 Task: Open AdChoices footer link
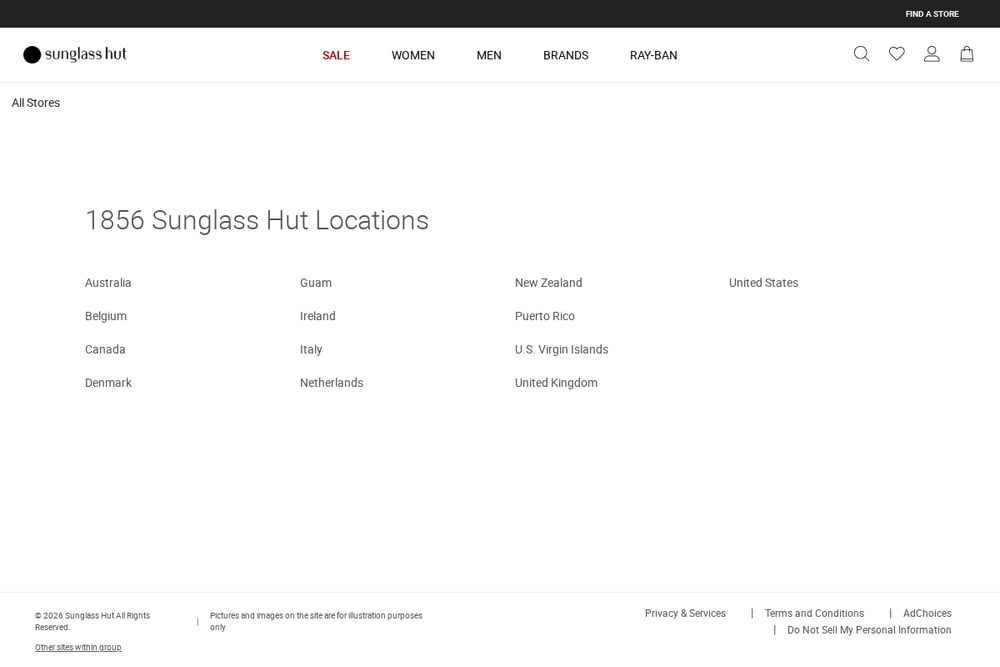pyautogui.click(x=927, y=613)
